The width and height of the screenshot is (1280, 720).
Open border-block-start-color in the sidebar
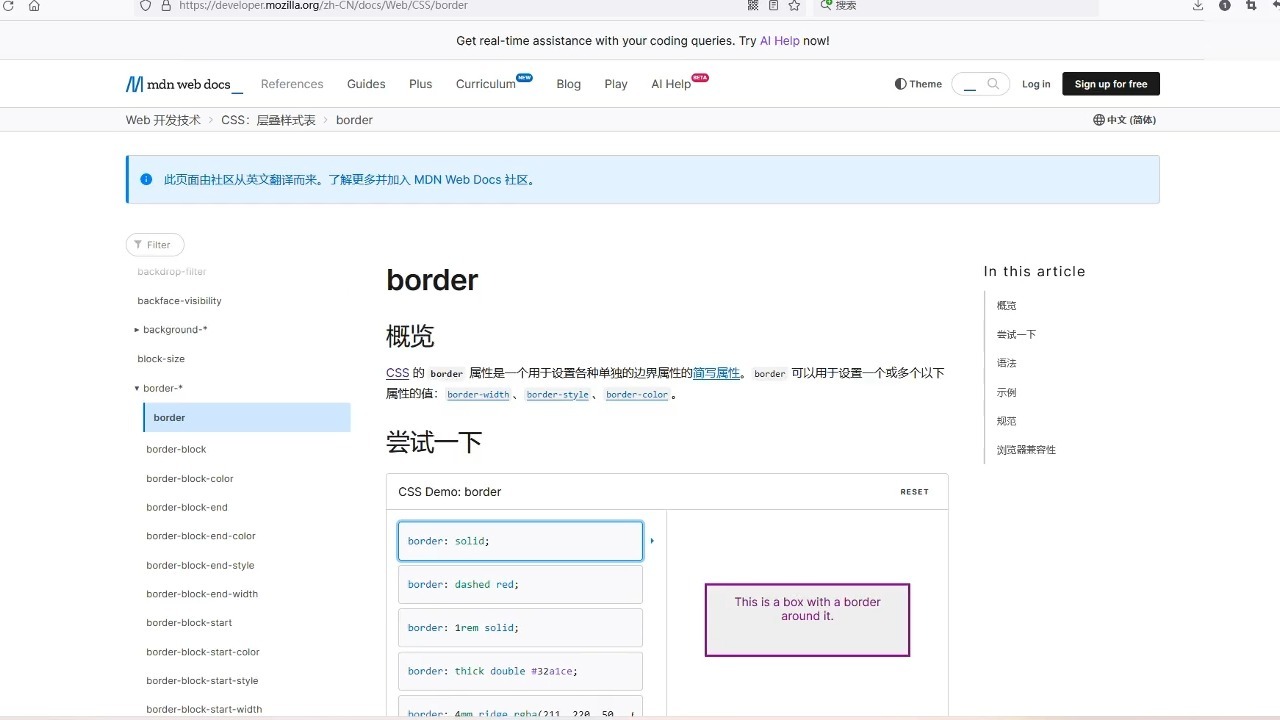(203, 652)
